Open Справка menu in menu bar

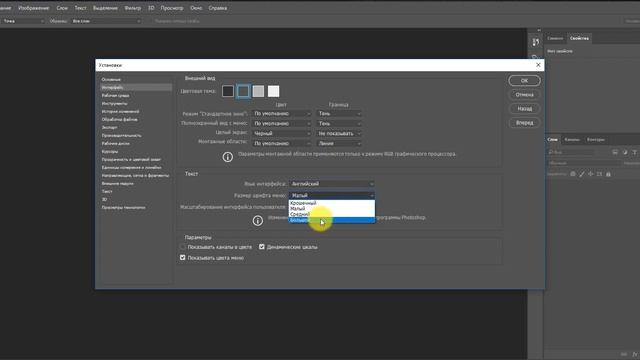coord(218,8)
